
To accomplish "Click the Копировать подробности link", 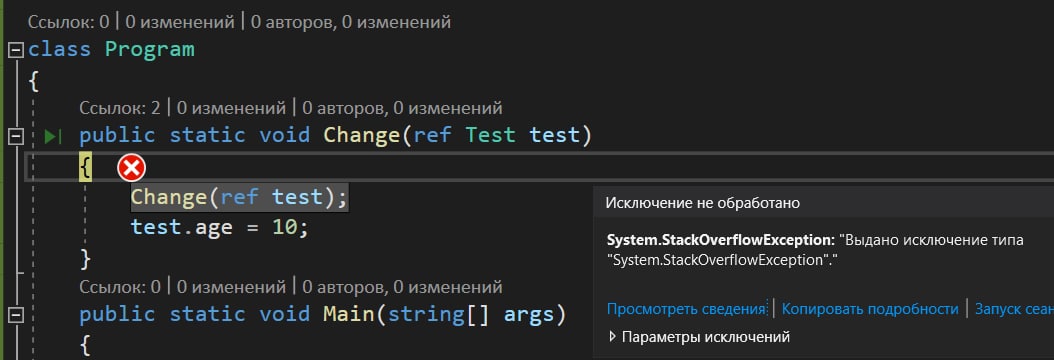I will [870, 309].
